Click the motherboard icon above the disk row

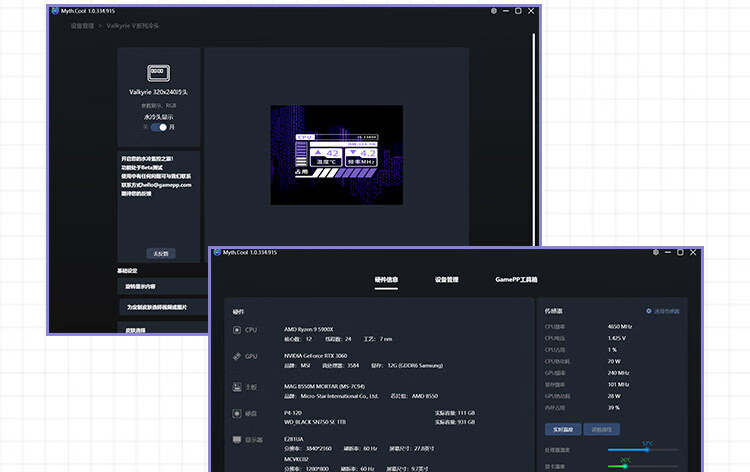click(237, 387)
